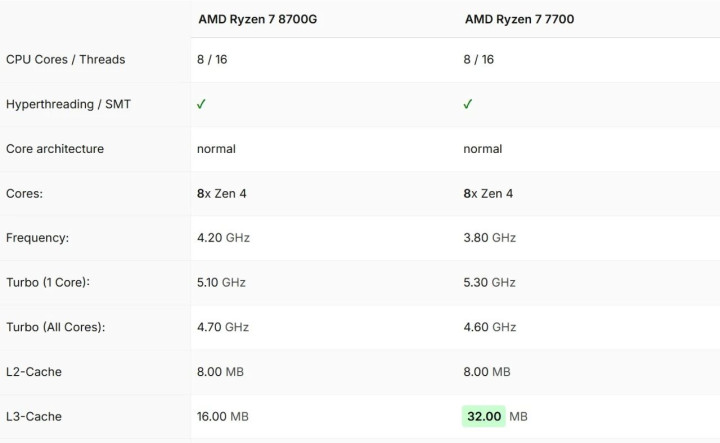Click the 8x Zen 4 cell for 8700G

coord(222,193)
